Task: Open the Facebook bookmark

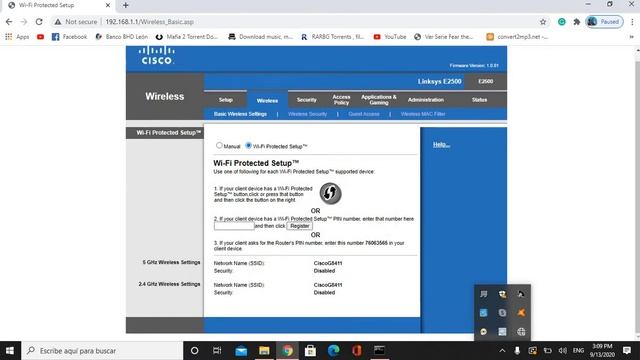Action: coord(69,37)
